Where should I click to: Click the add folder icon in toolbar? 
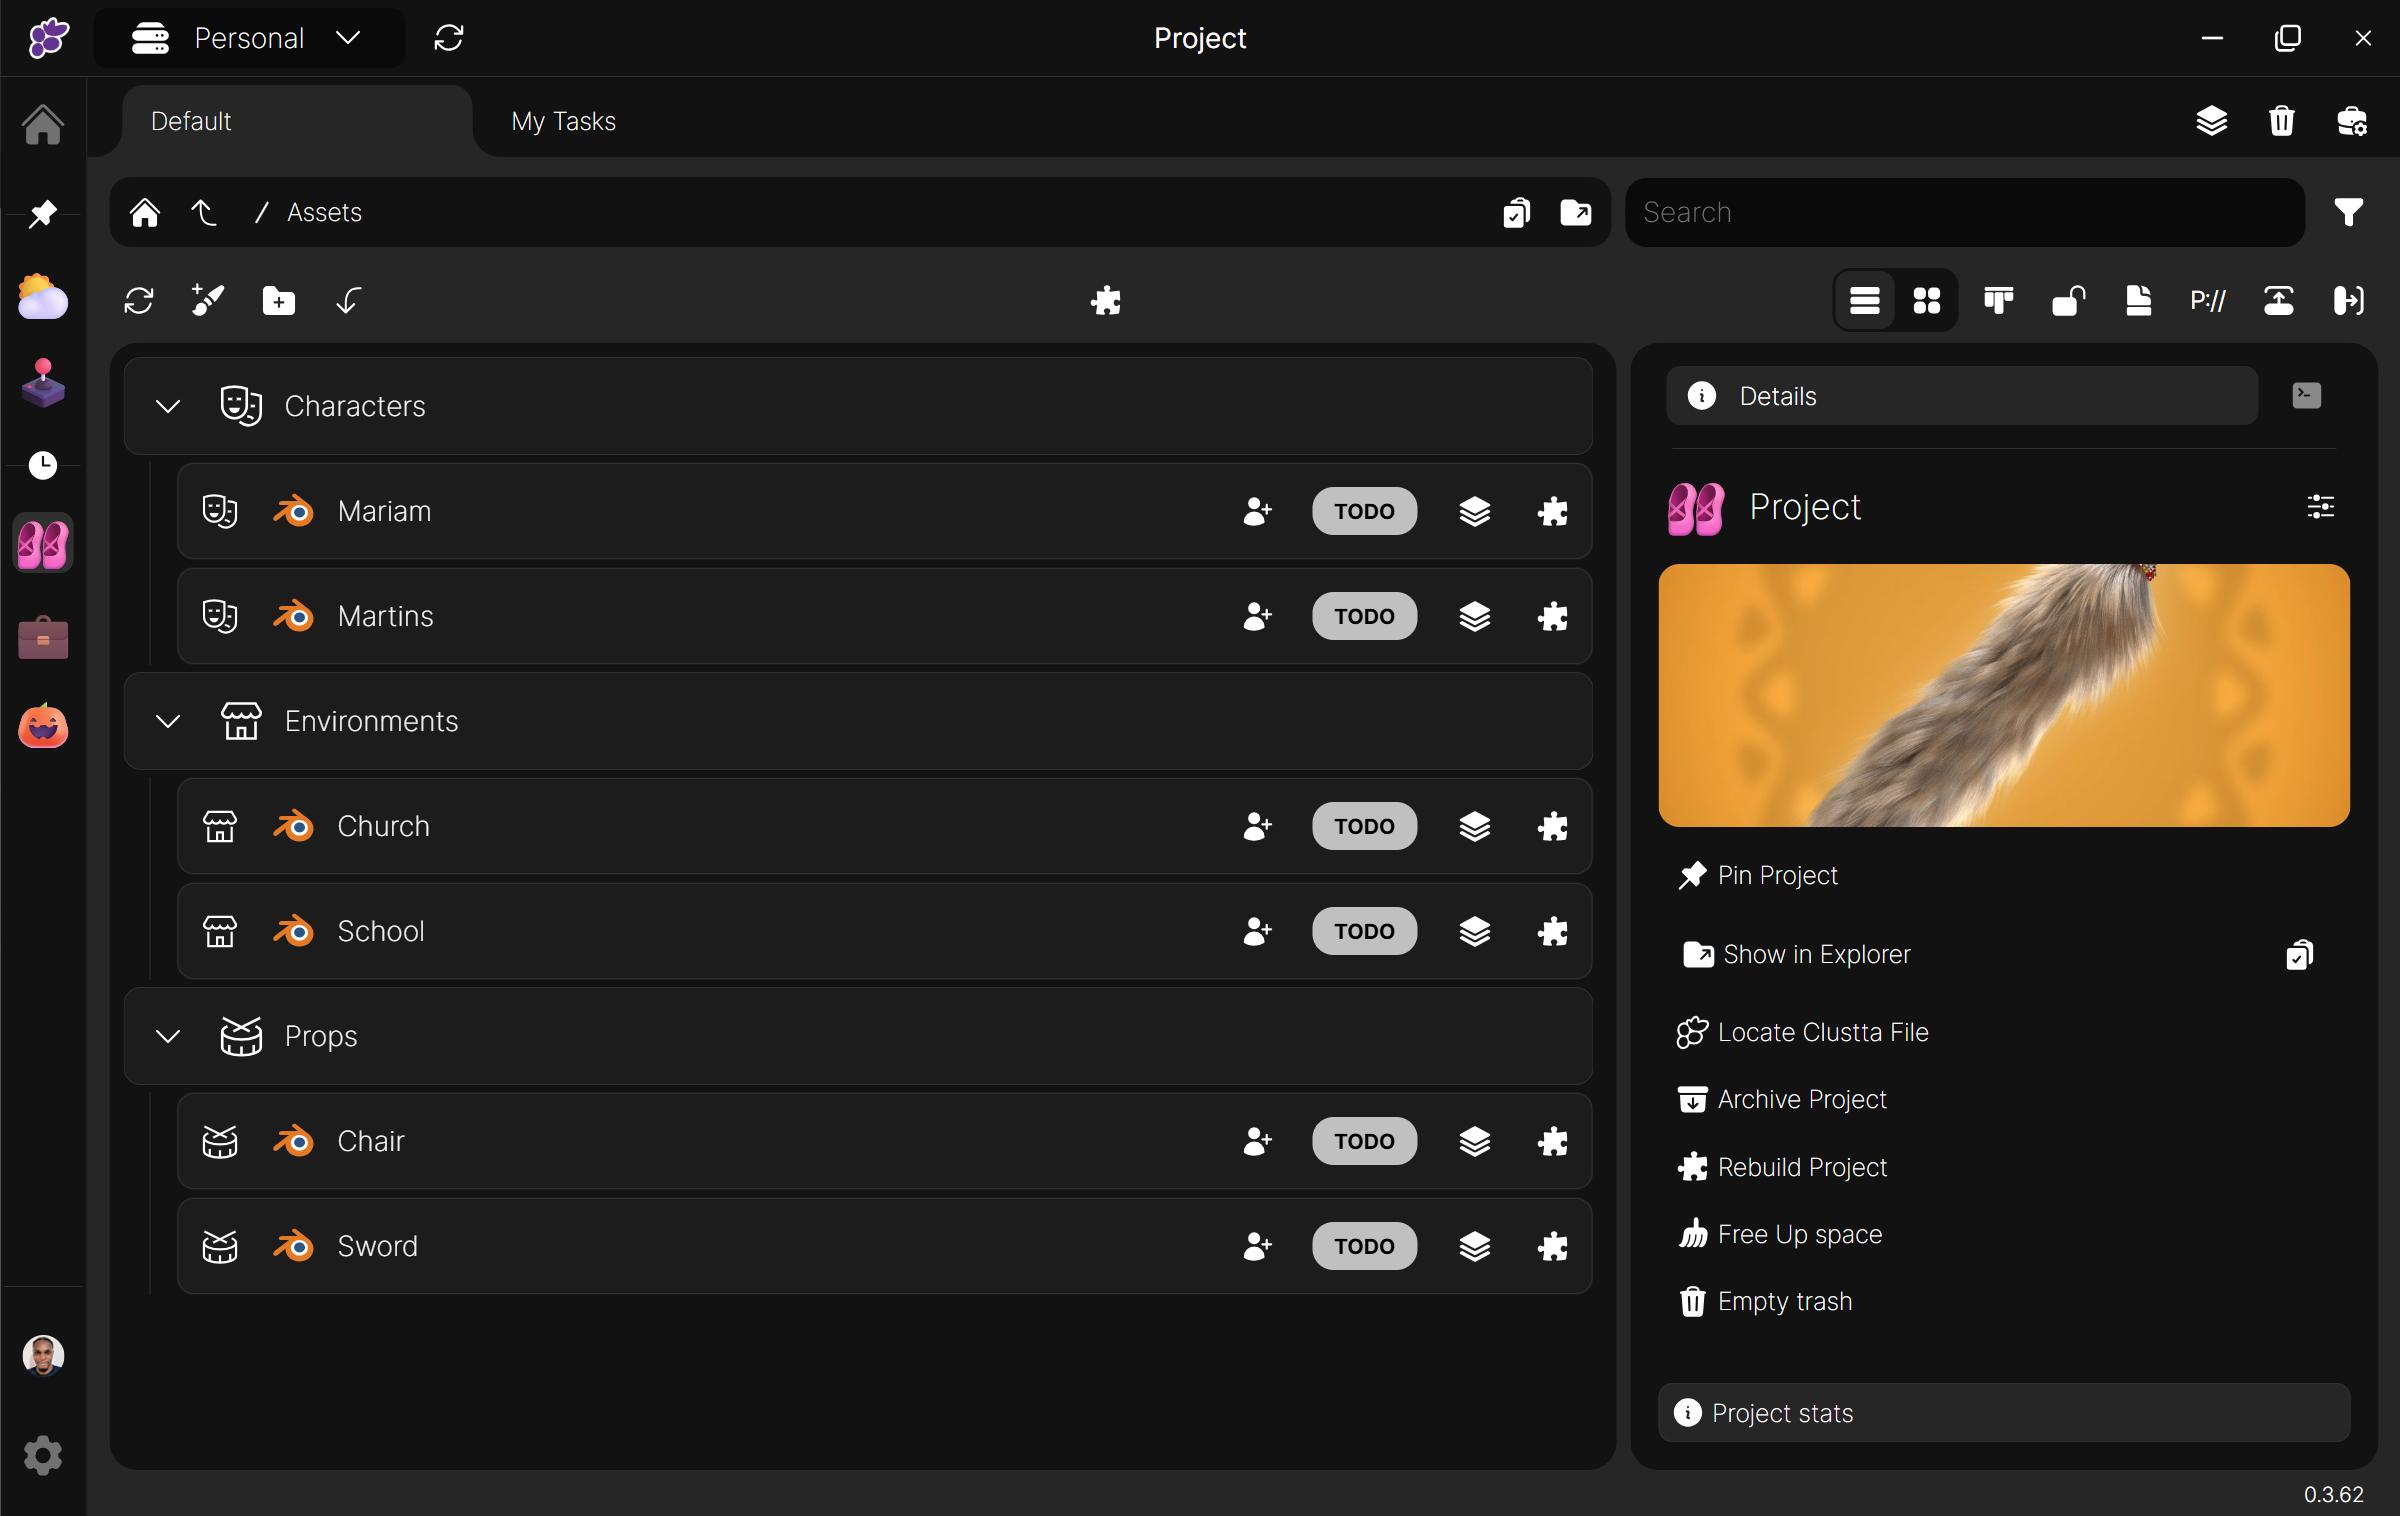click(278, 300)
